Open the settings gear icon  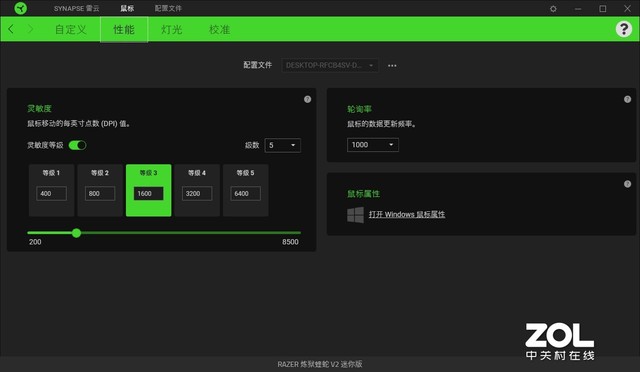pos(553,9)
